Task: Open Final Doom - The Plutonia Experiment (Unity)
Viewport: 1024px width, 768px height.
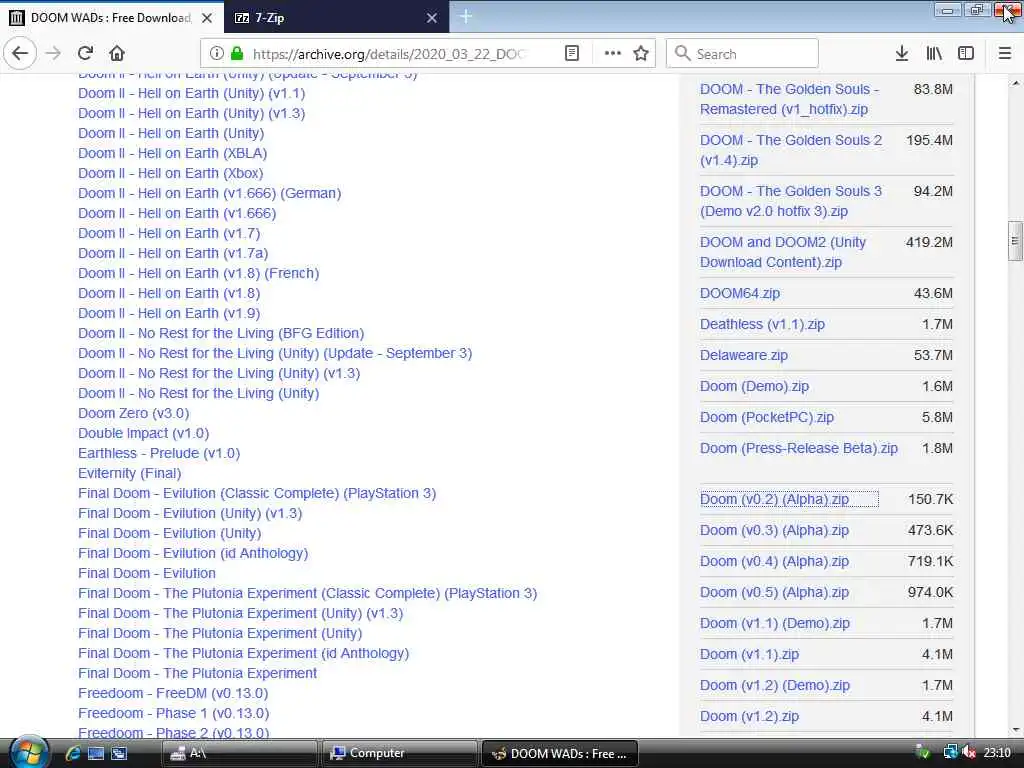Action: (x=220, y=633)
